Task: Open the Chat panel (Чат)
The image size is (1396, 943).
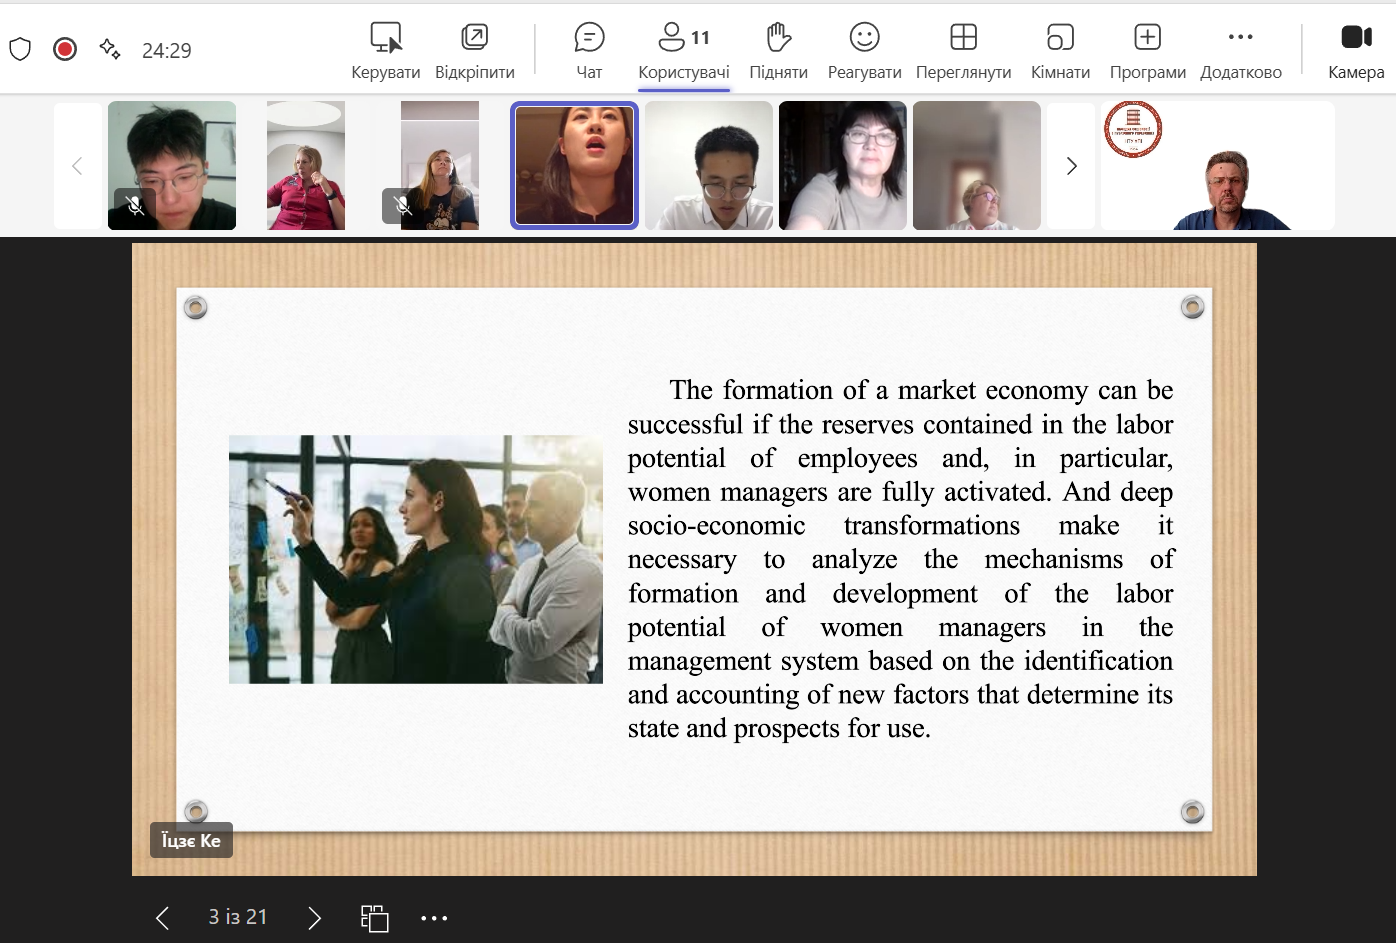Action: (x=589, y=50)
